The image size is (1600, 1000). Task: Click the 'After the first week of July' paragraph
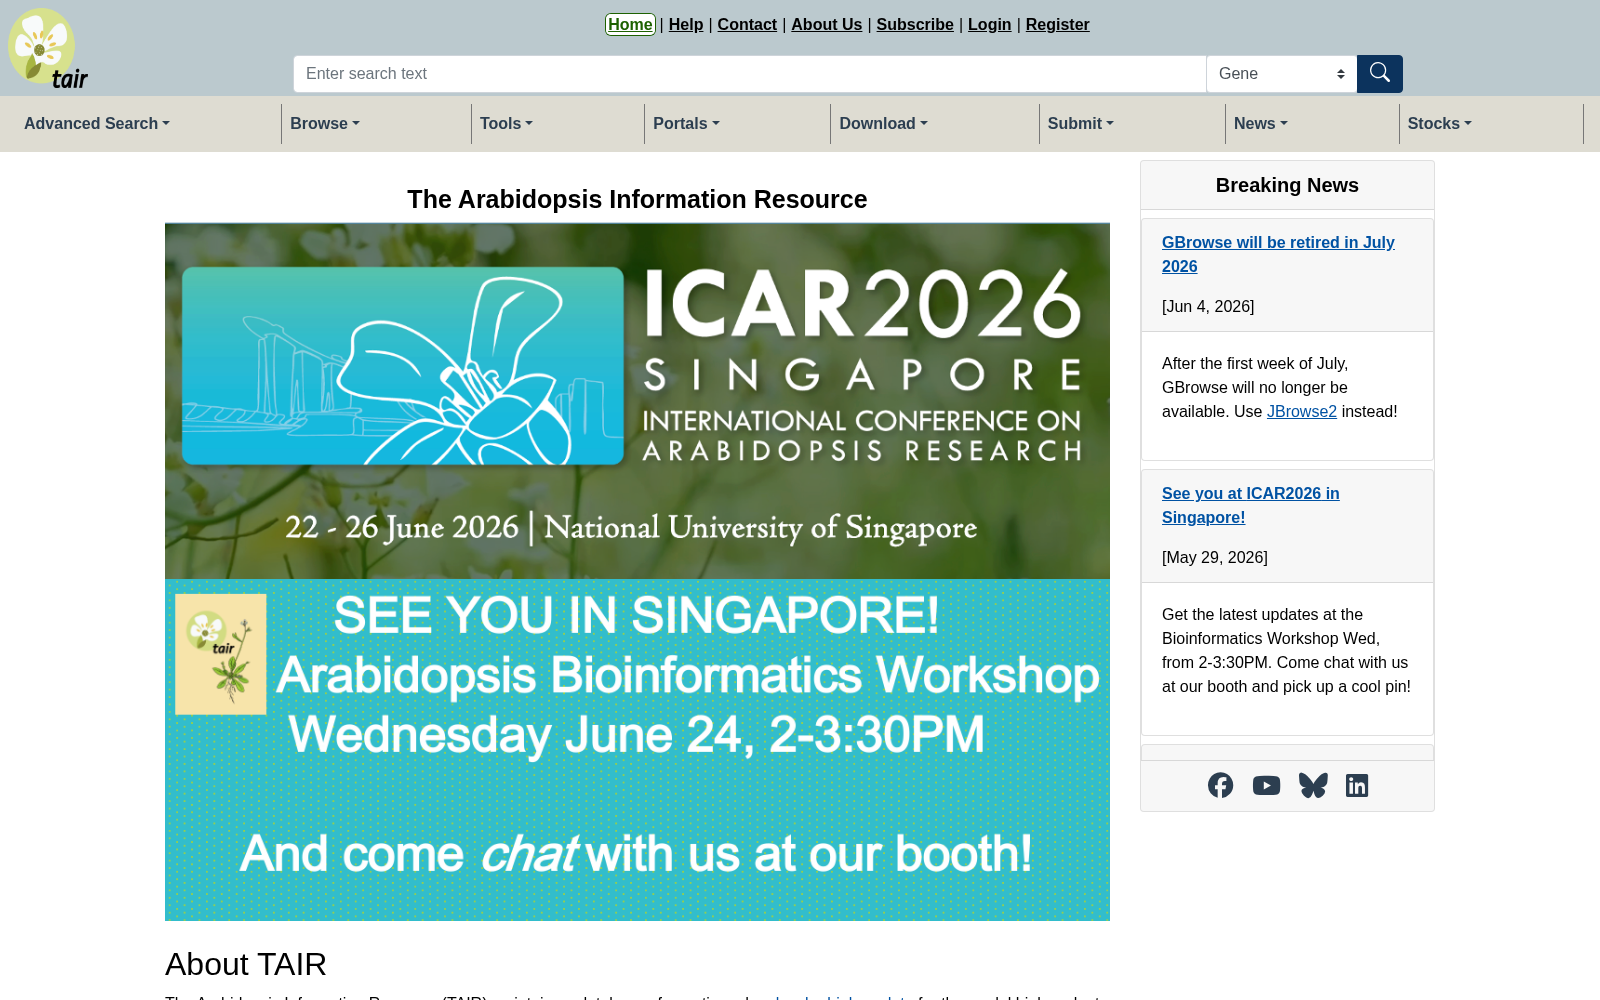coord(1280,387)
